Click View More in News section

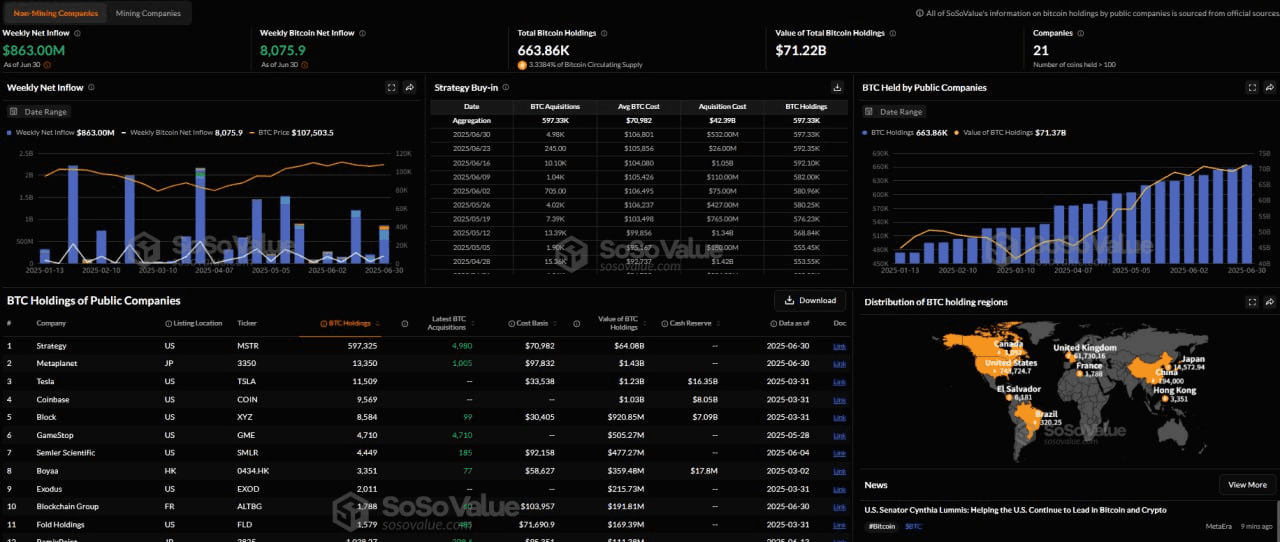pyautogui.click(x=1247, y=485)
